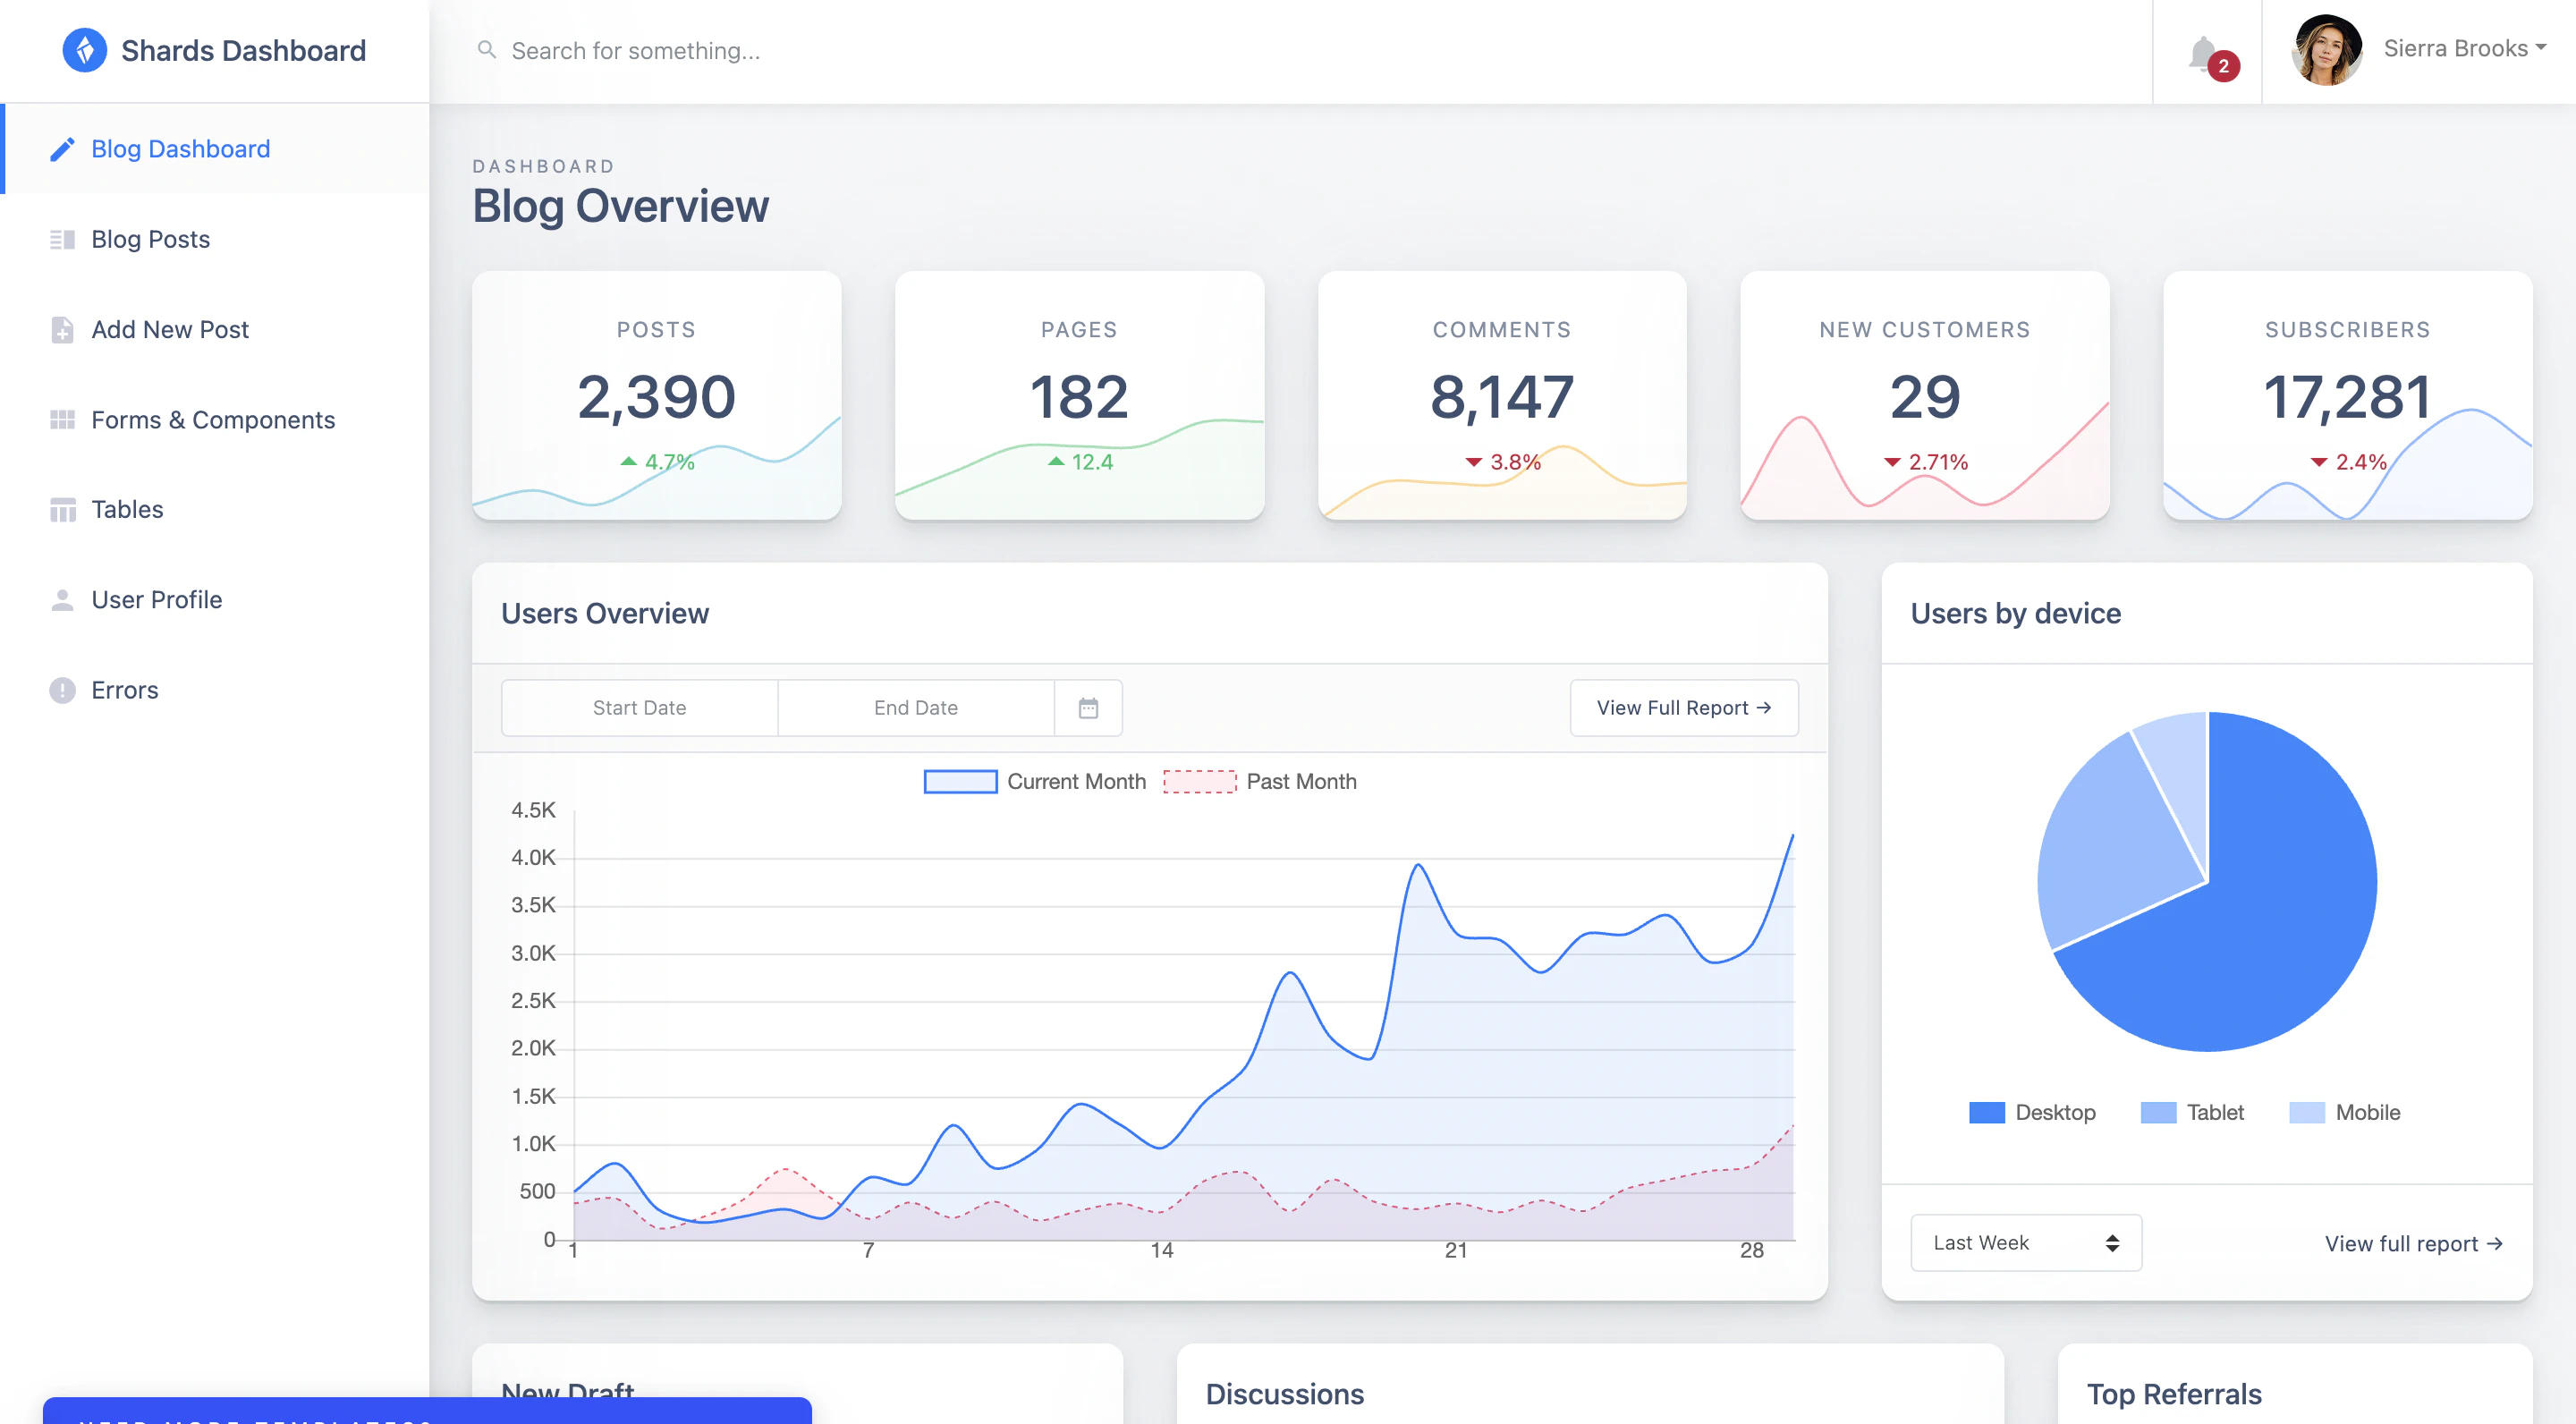Click the User Profile person icon
Viewport: 2576px width, 1424px height.
[x=62, y=599]
